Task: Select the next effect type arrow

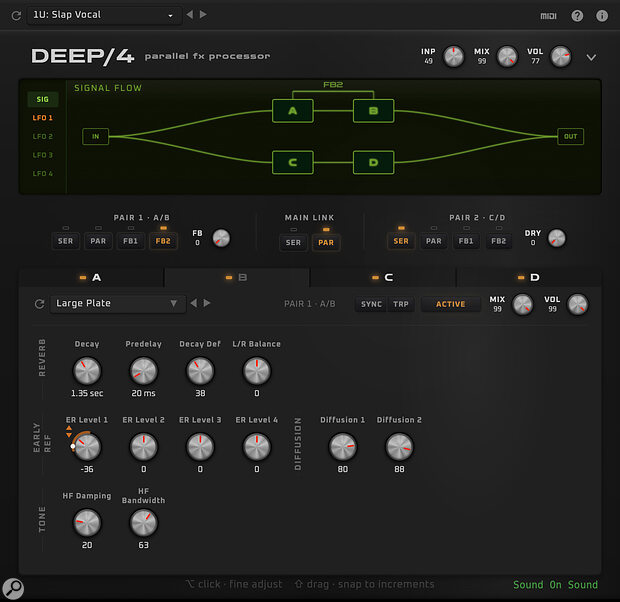Action: [x=207, y=303]
